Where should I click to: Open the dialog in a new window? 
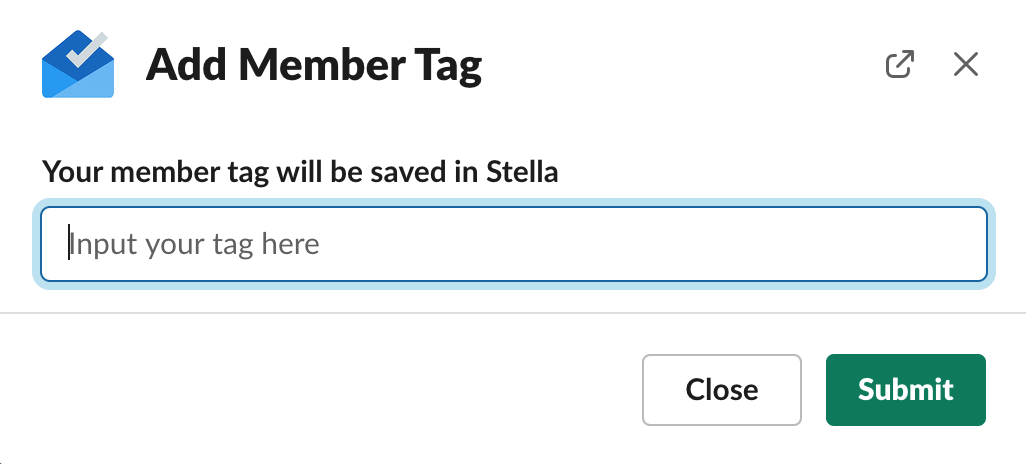click(x=900, y=64)
